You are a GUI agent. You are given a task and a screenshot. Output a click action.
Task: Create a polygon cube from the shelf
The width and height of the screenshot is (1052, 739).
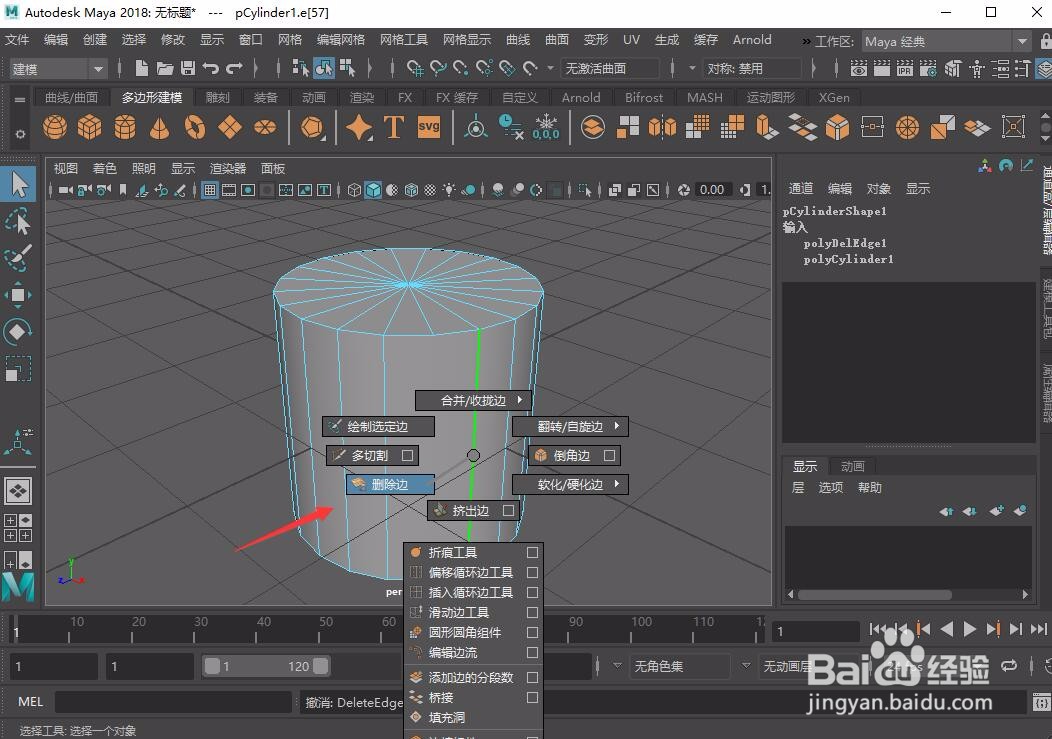pos(90,126)
